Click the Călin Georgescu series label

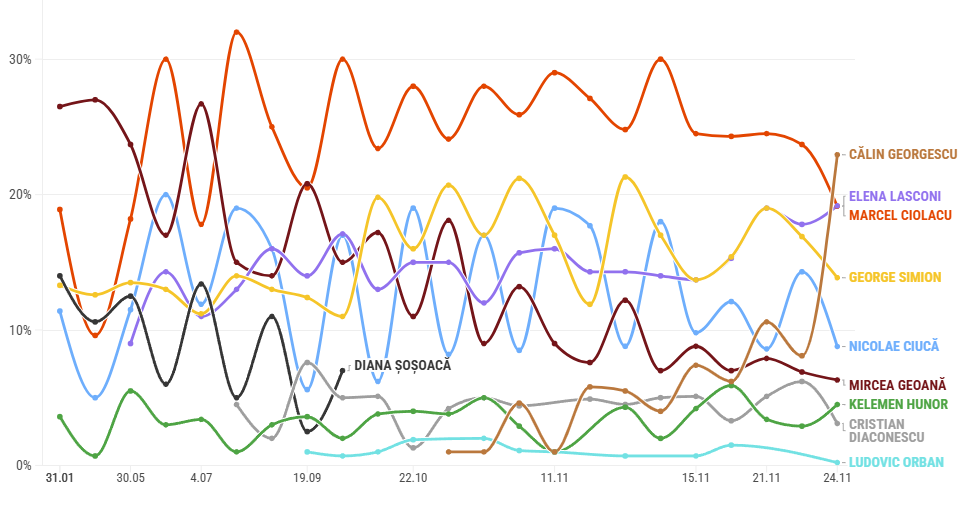tap(902, 154)
